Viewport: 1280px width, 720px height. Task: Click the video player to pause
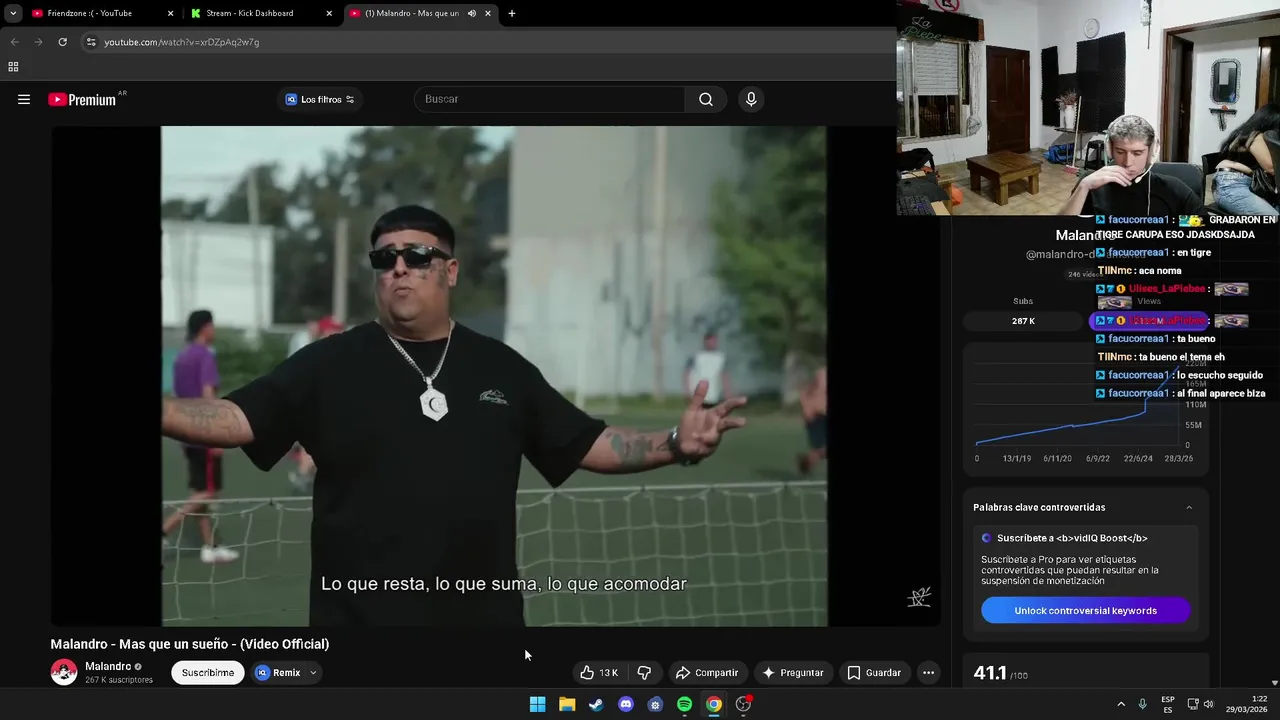494,376
